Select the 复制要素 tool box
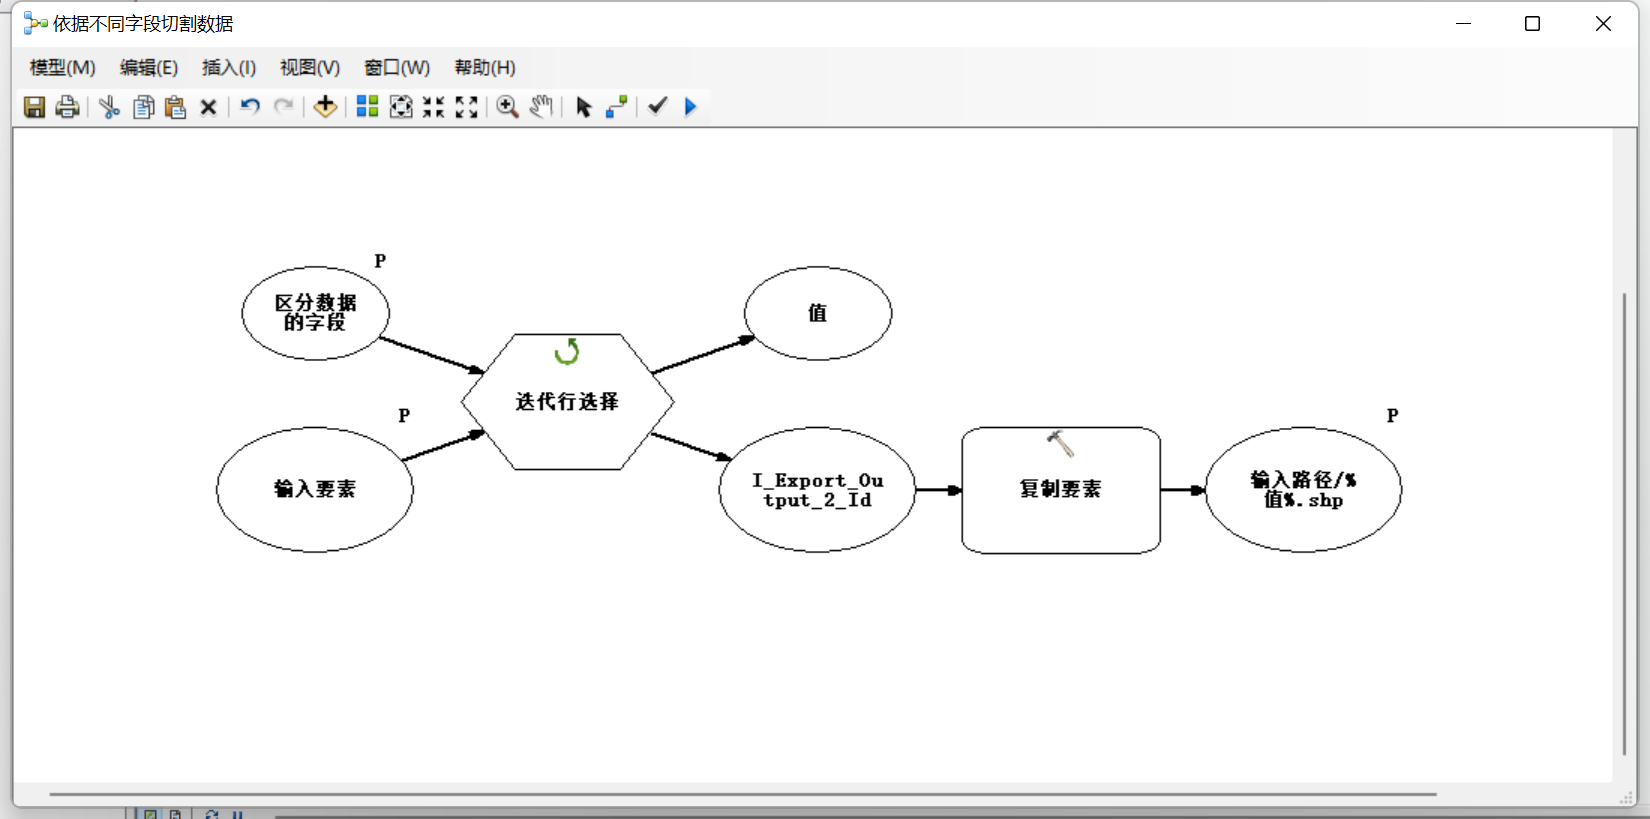This screenshot has height=819, width=1650. tap(1061, 490)
